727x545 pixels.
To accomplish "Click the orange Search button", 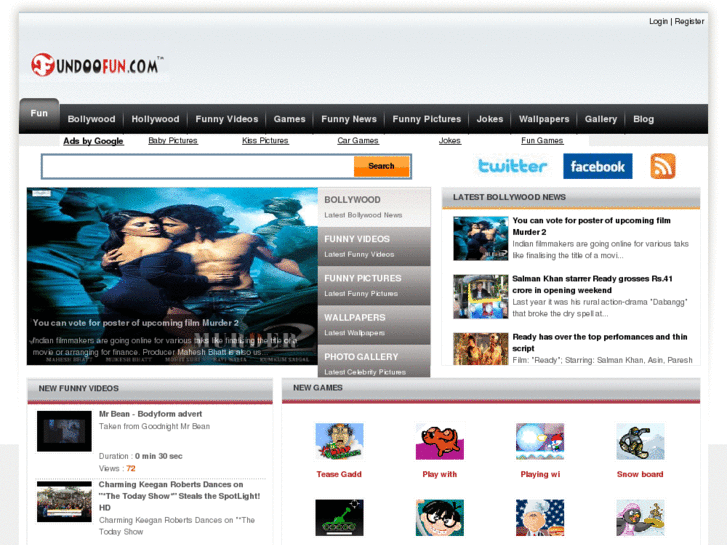I will [x=382, y=166].
